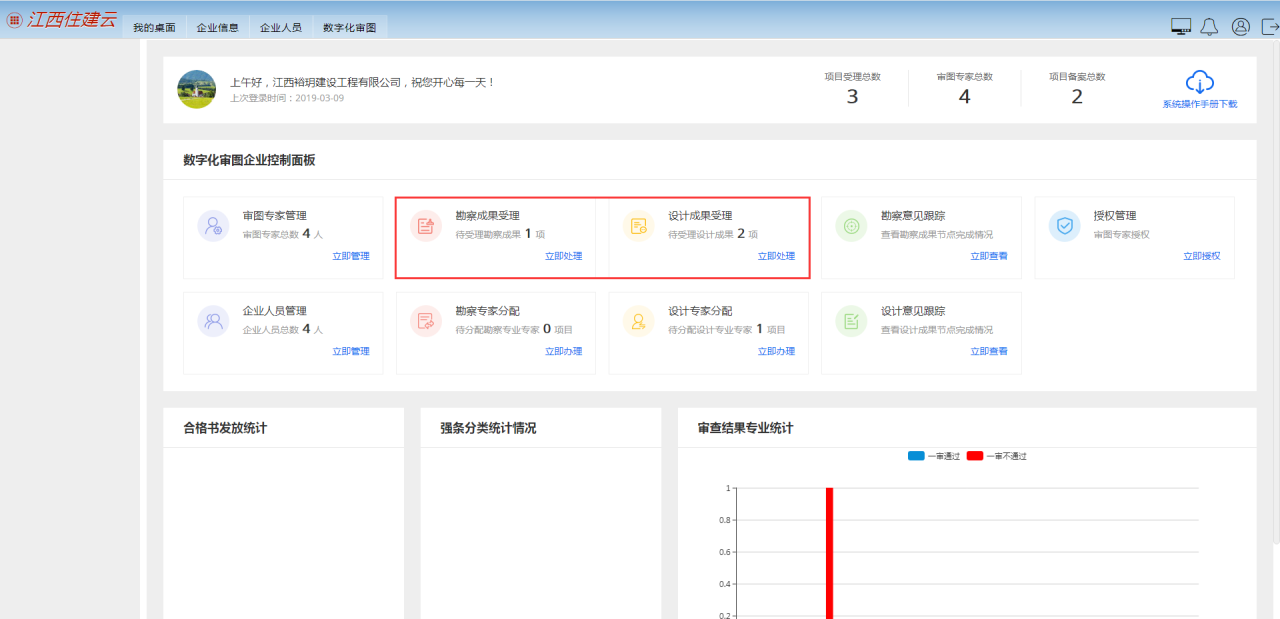The width and height of the screenshot is (1280, 619).
Task: Click the 勘察专家分配 card icon
Action: coord(426,322)
